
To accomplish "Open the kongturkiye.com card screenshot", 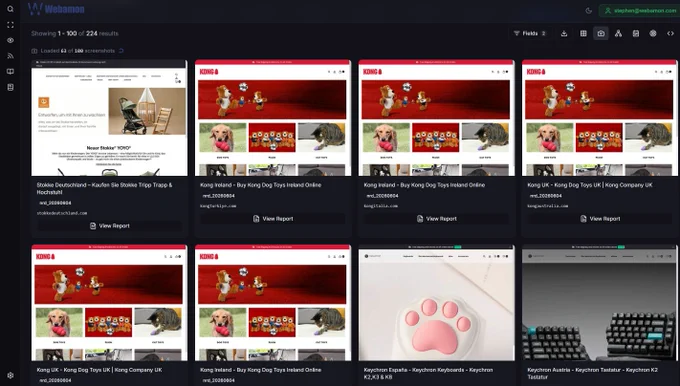I will pos(273,118).
